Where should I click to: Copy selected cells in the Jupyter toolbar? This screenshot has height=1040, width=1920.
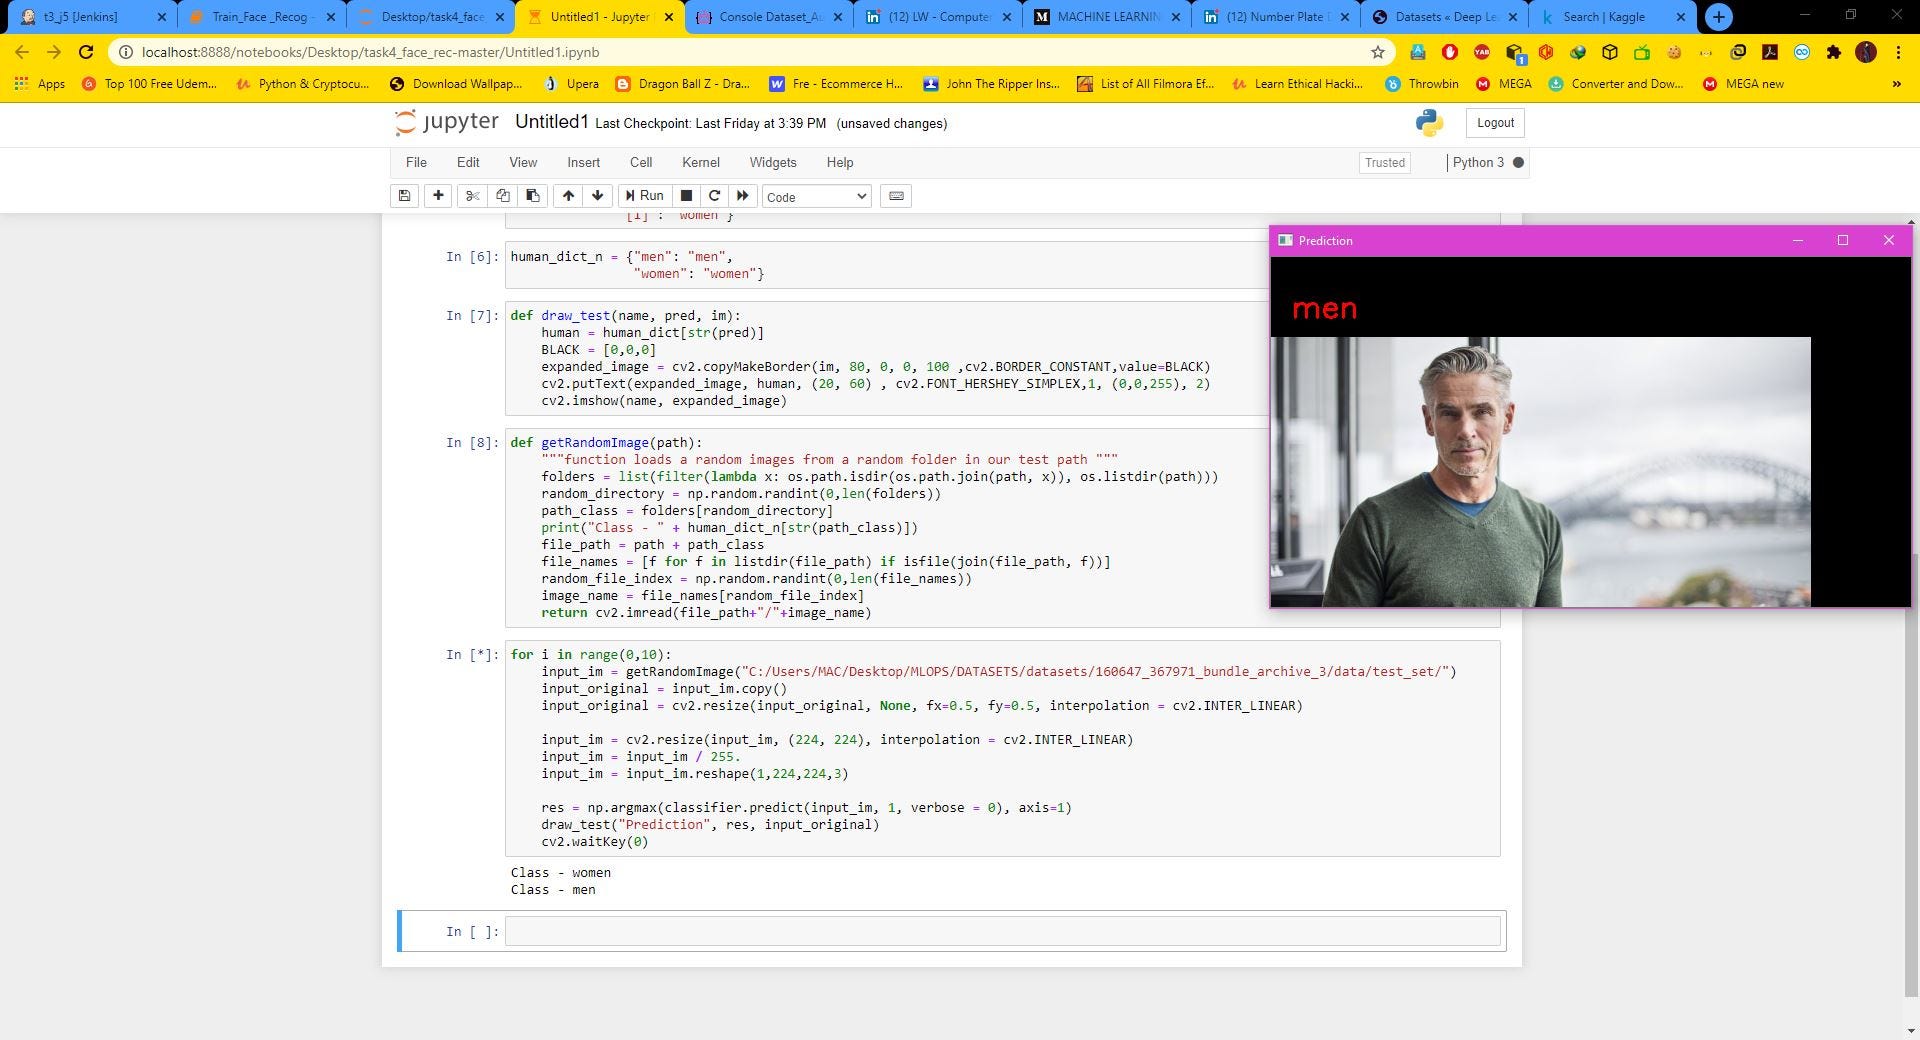pos(503,196)
